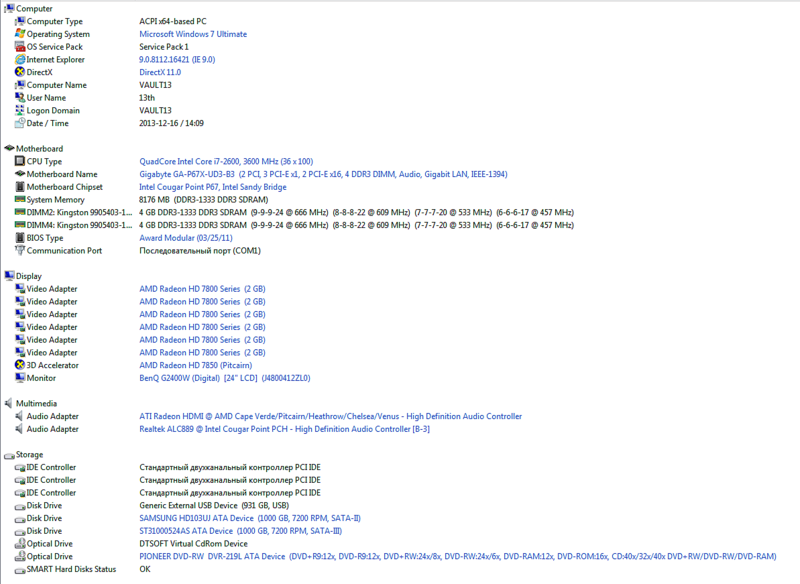Click the Operating System Windows flag icon
This screenshot has height=584, width=800.
20,34
